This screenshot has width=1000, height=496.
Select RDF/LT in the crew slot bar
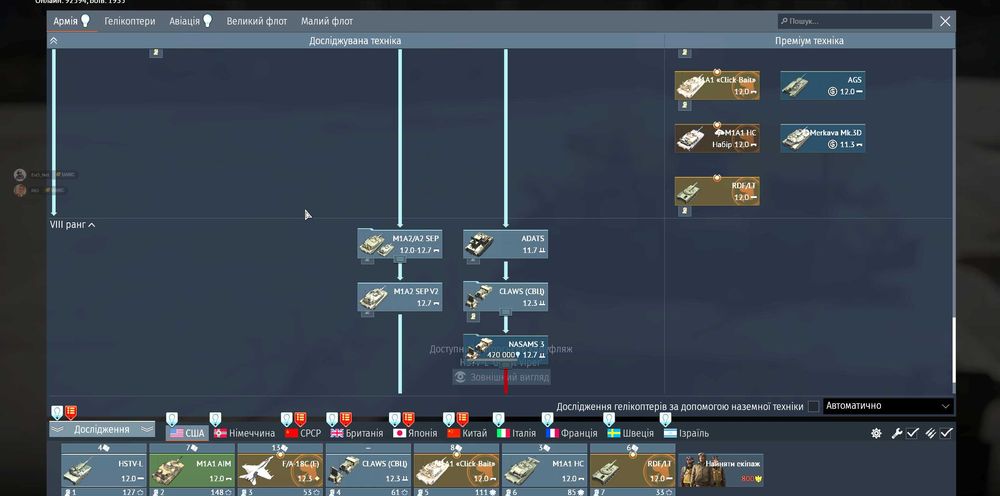(x=632, y=470)
